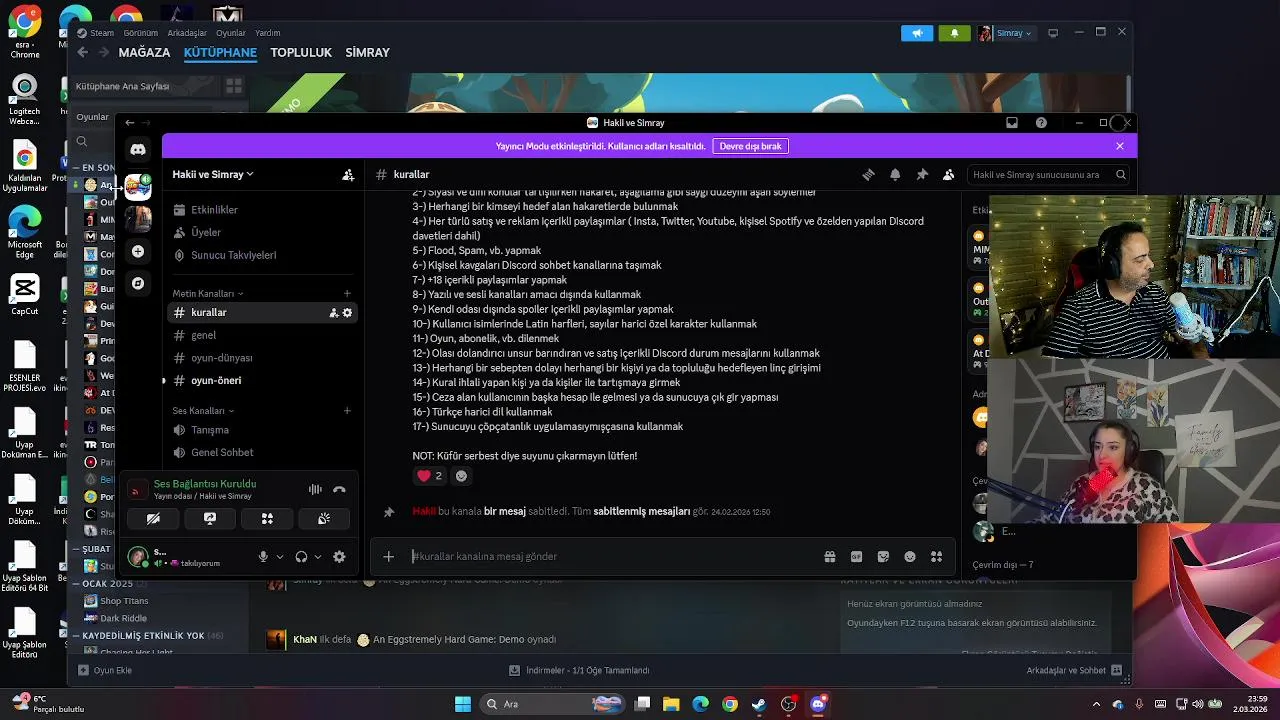
Task: Open pinned messages pin icon
Action: (x=922, y=174)
